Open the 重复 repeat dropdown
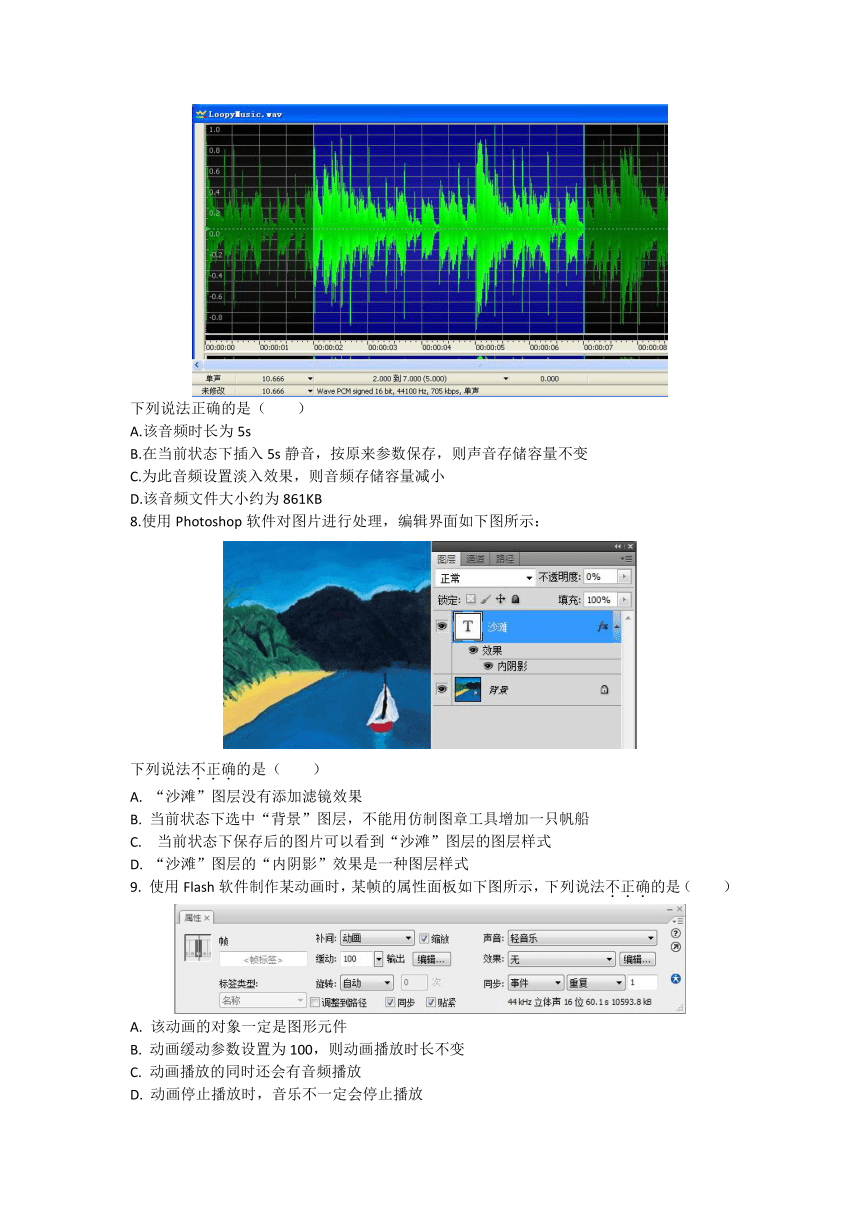The height and width of the screenshot is (1216, 860). click(596, 983)
